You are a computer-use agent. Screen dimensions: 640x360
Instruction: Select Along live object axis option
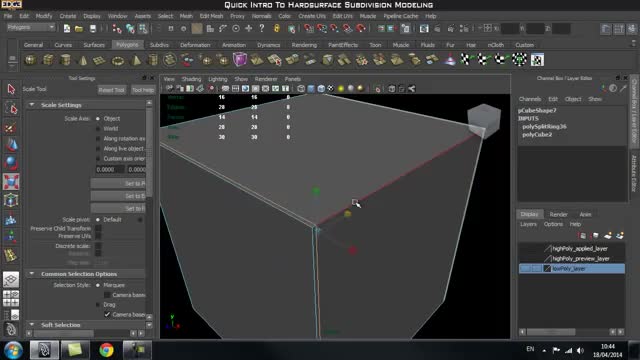pos(98,149)
